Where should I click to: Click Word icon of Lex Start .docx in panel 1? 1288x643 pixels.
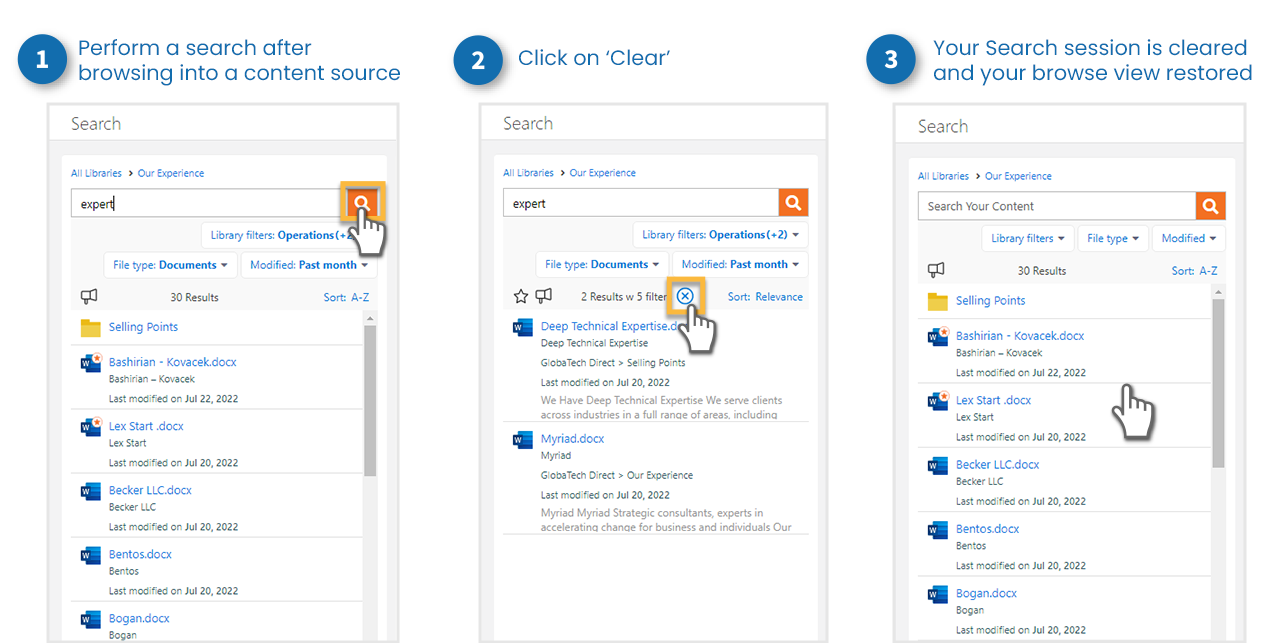coord(91,427)
